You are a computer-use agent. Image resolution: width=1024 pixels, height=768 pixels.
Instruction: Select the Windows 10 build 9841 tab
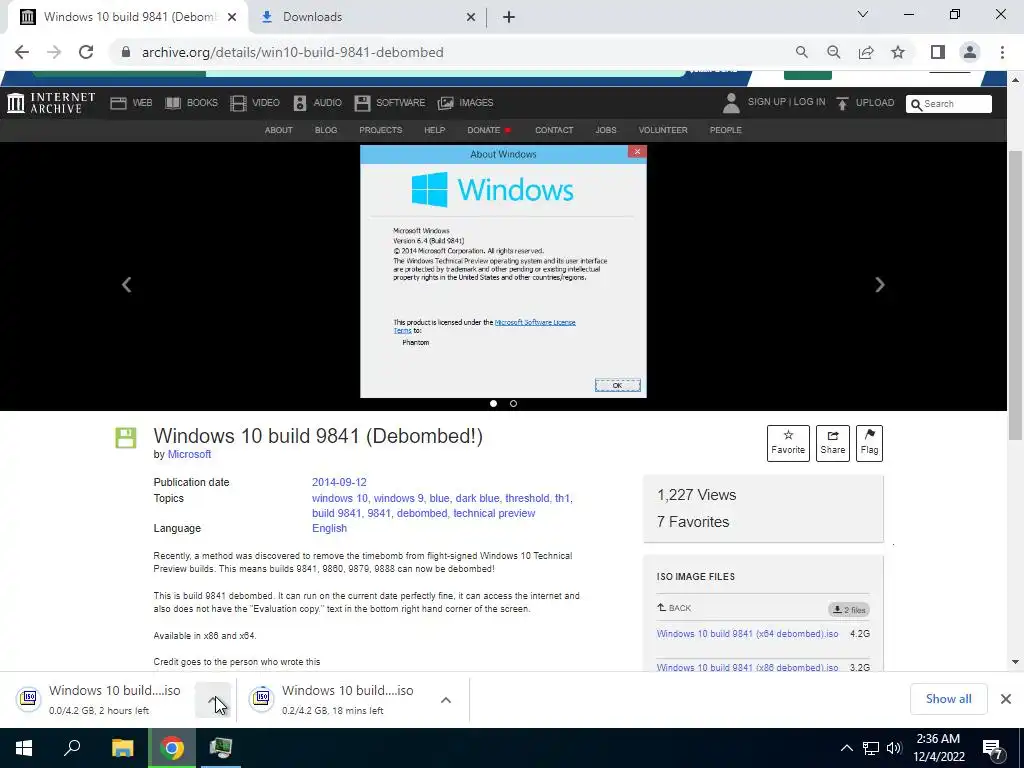click(x=127, y=17)
